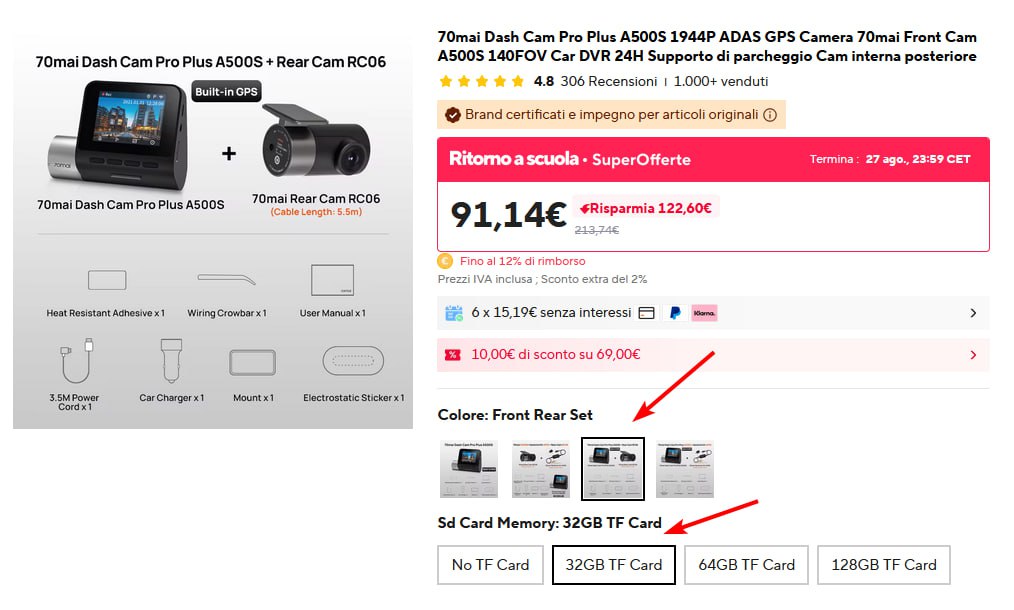
Task: Select the second color variant thumbnail
Action: pos(541,468)
